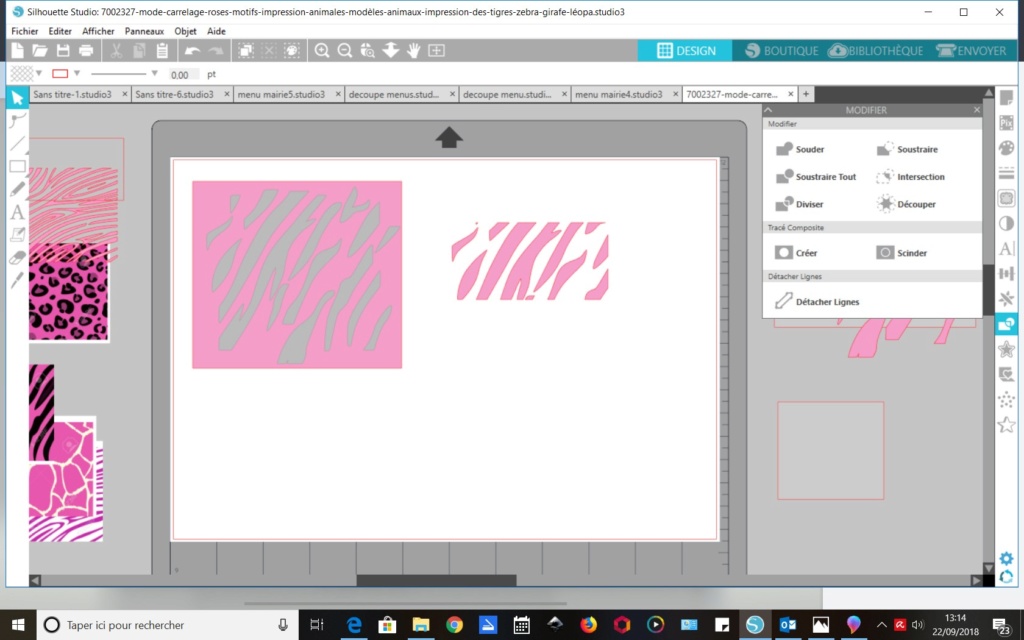
Task: Open the Aide menu
Action: point(216,31)
